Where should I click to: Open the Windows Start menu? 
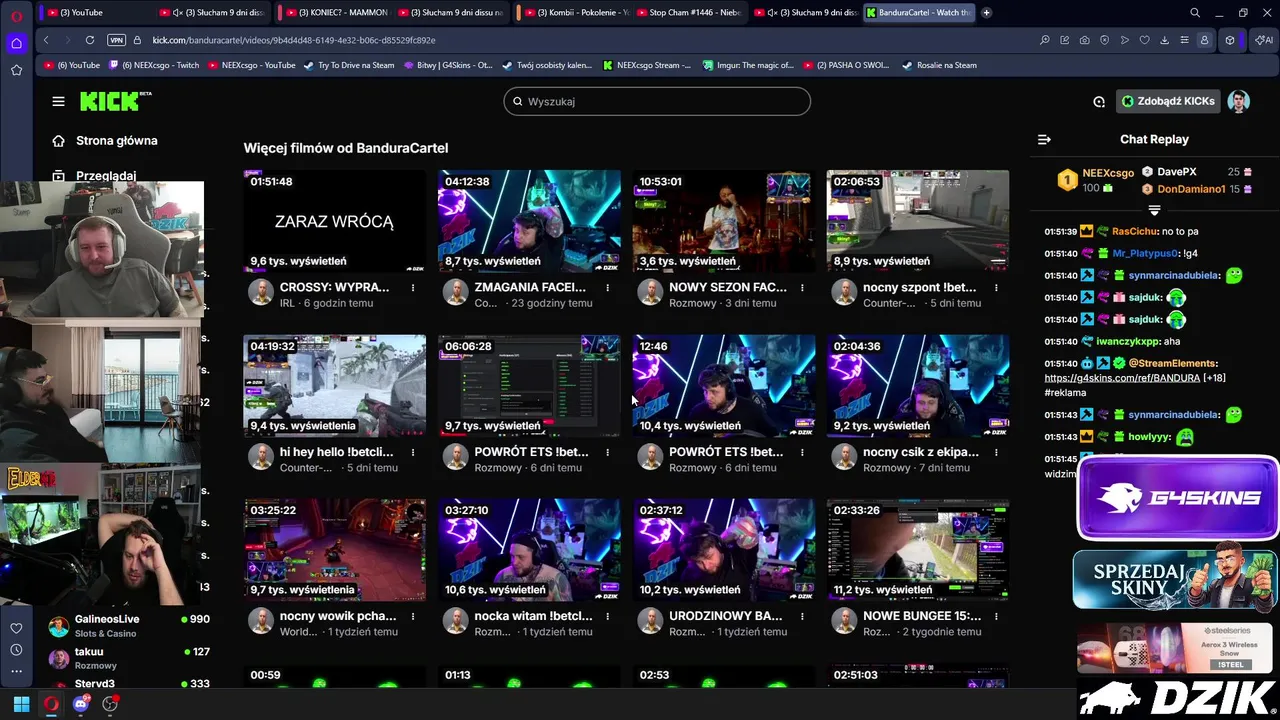21,704
